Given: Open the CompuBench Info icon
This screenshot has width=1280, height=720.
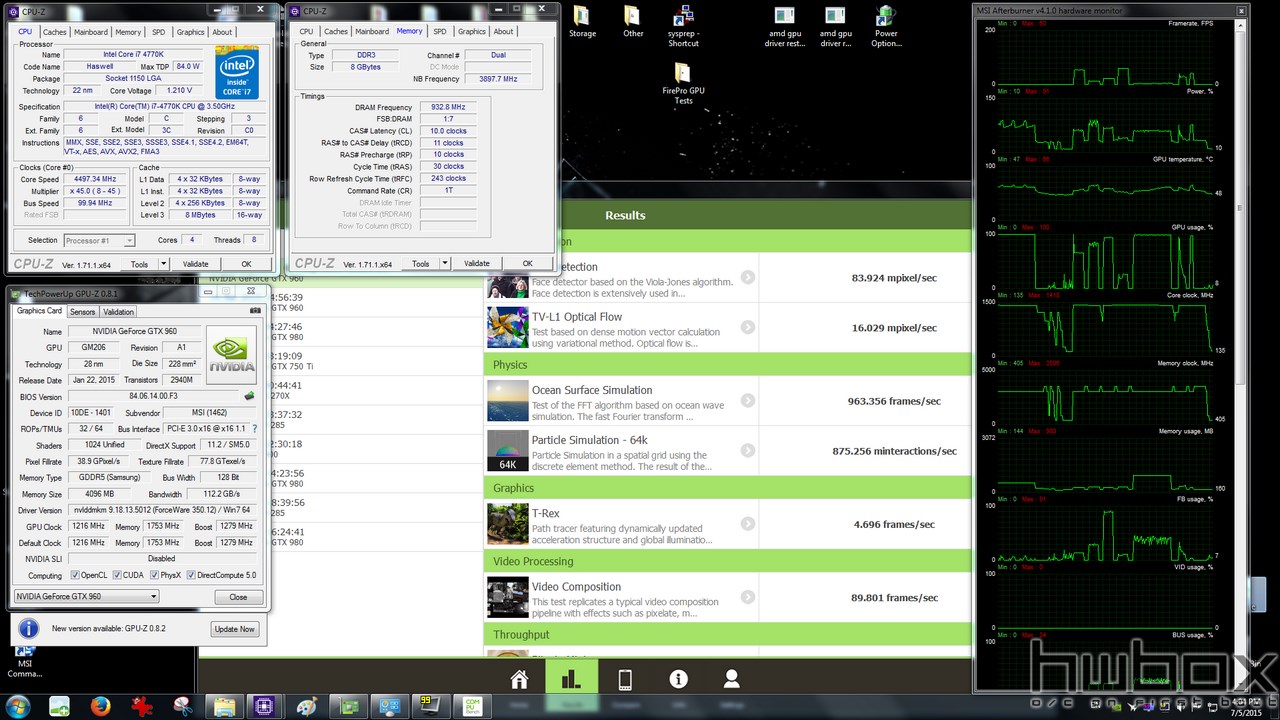Looking at the screenshot, I should coord(679,680).
